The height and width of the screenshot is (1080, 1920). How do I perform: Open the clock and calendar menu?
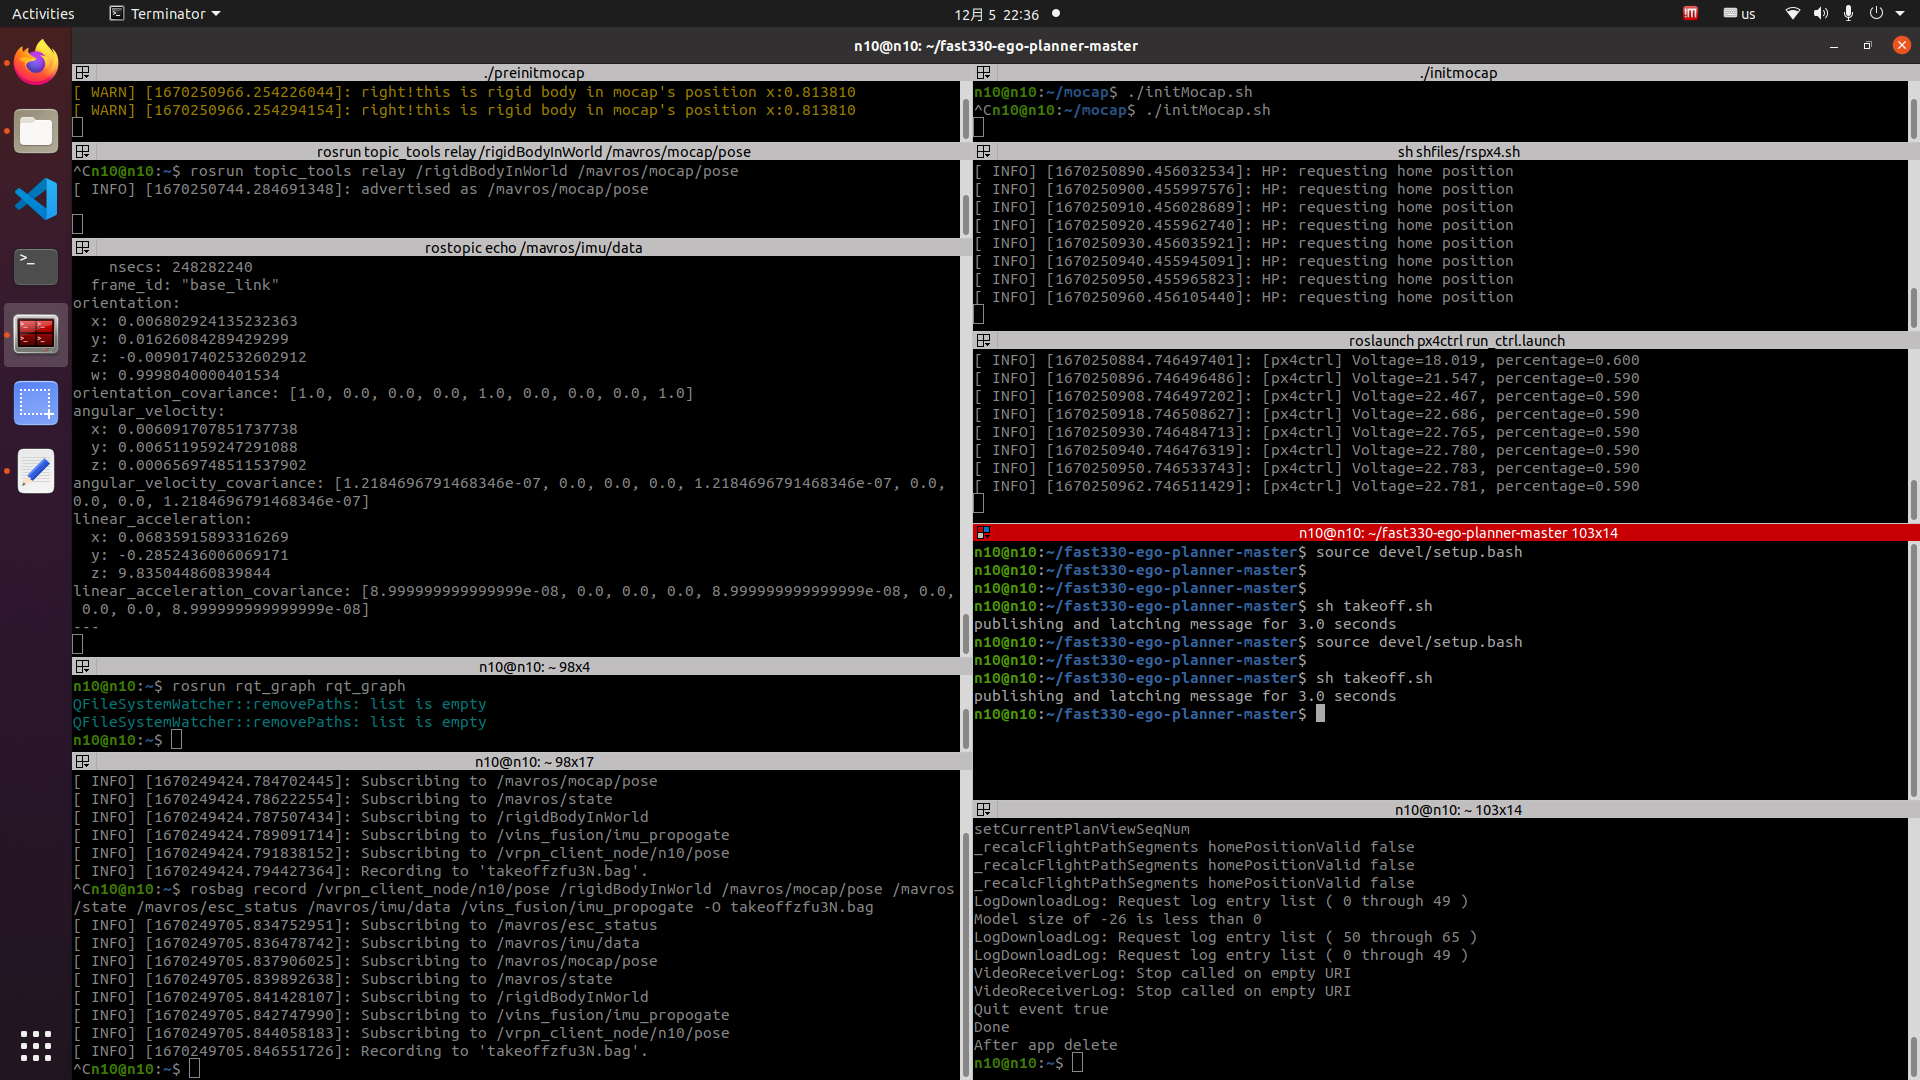(x=996, y=14)
